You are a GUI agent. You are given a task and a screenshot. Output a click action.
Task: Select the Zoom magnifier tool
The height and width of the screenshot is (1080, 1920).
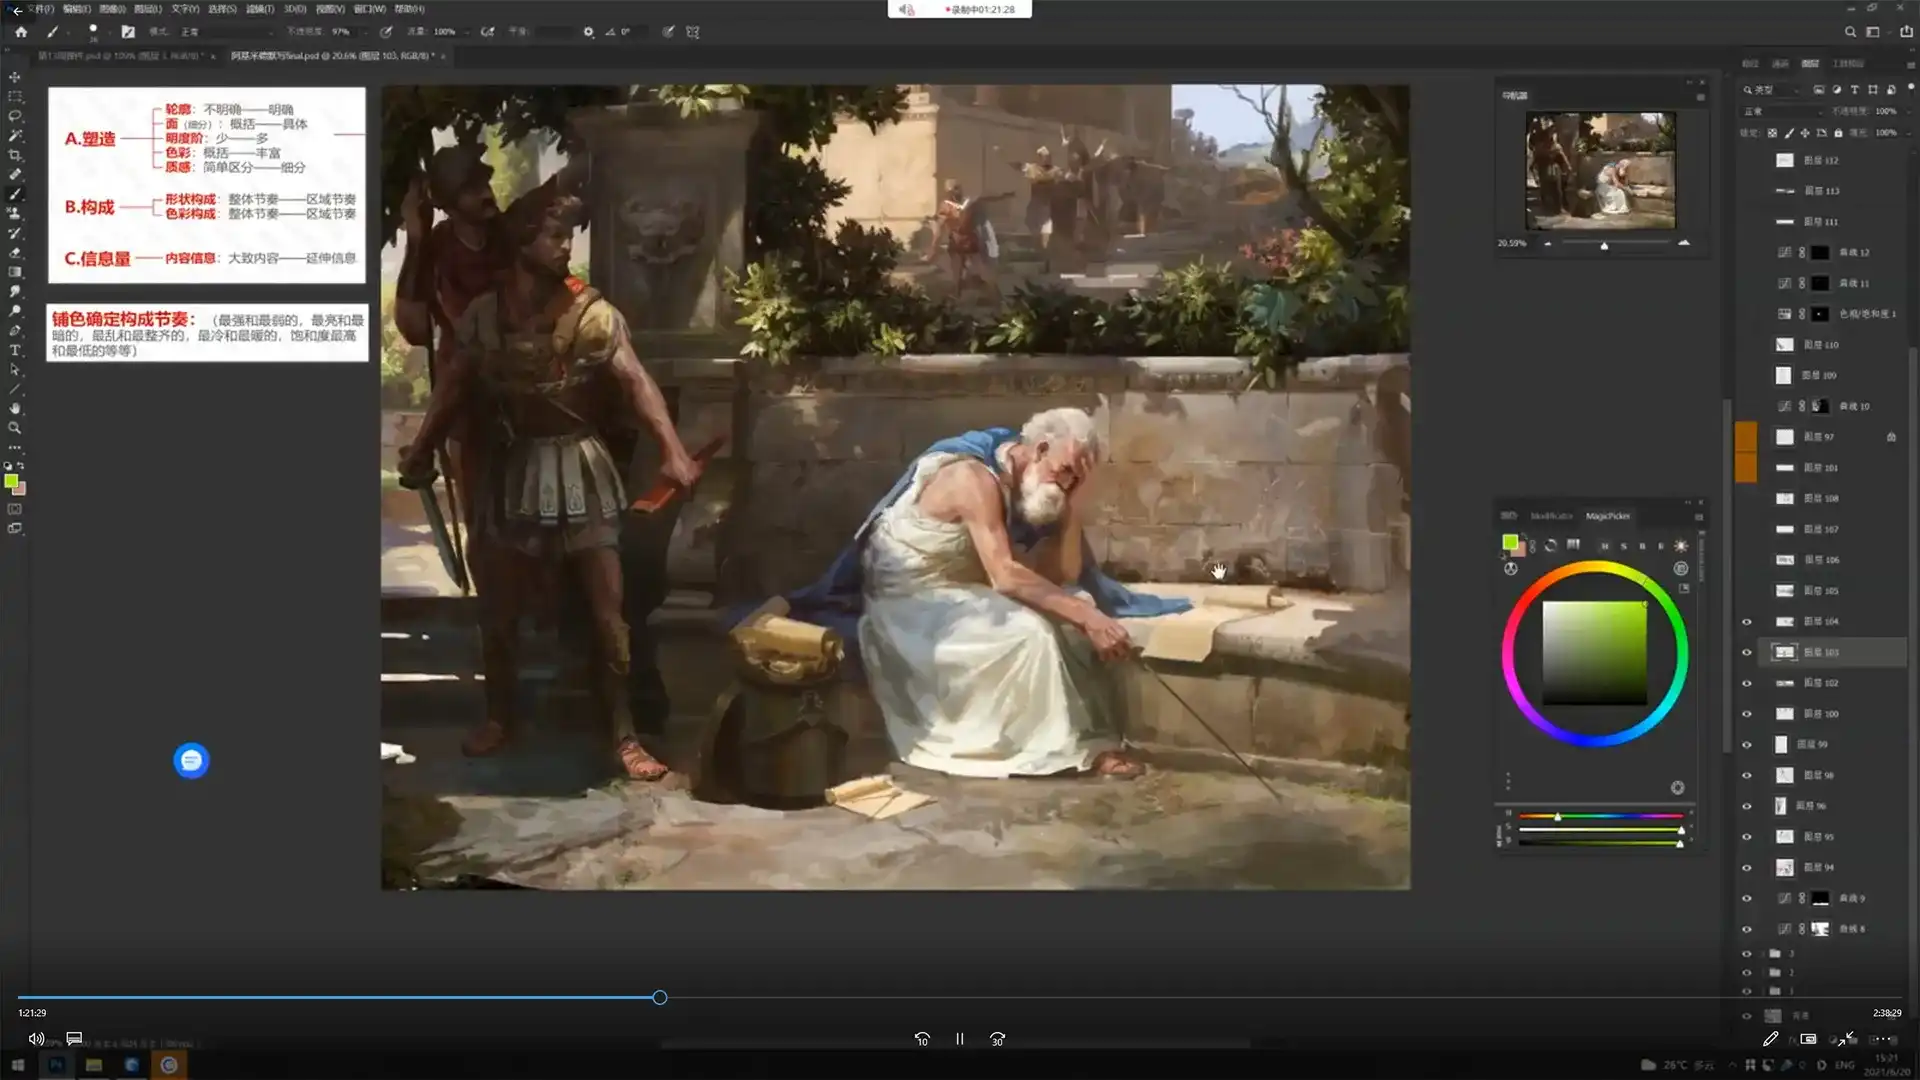tap(15, 428)
